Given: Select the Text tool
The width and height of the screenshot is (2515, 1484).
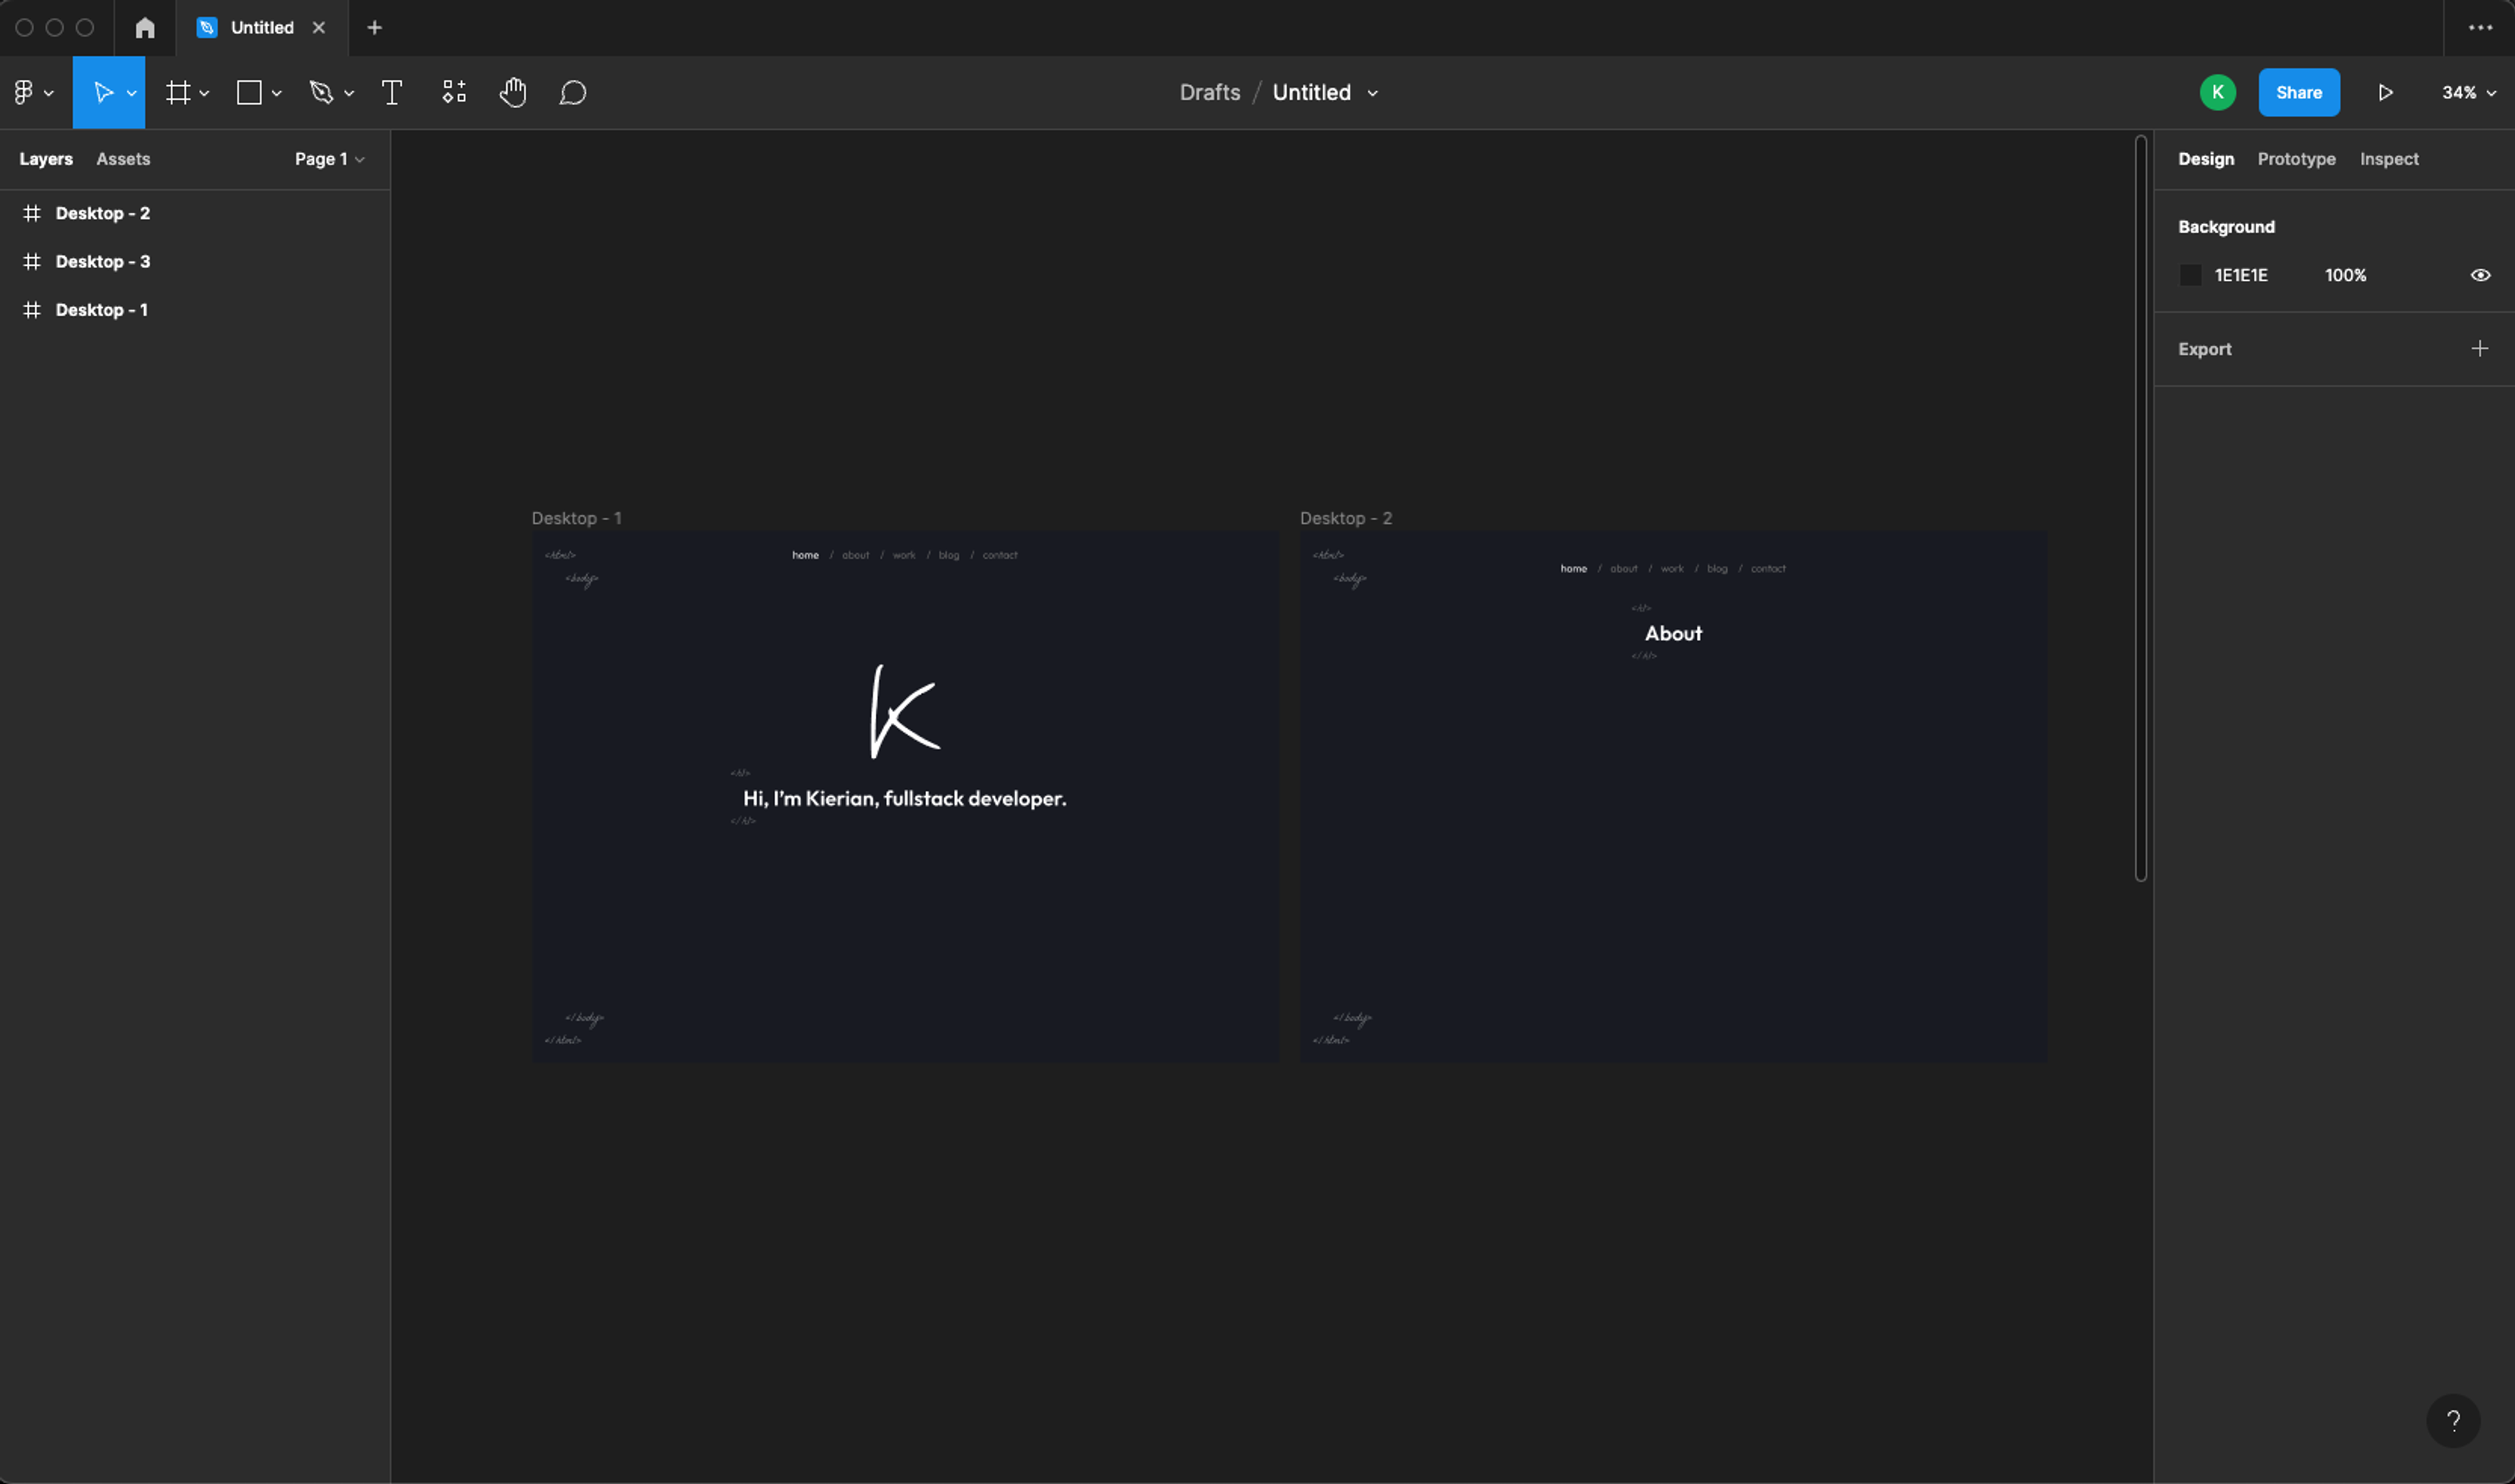Looking at the screenshot, I should click(x=392, y=93).
